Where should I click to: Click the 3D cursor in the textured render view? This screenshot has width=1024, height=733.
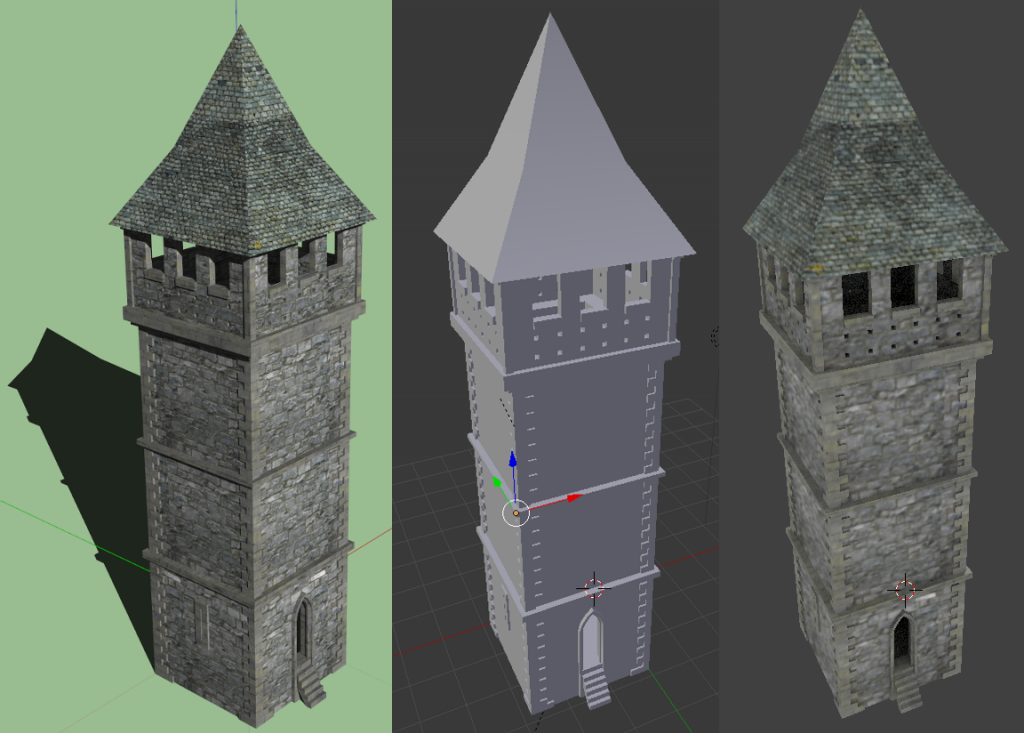[903, 590]
